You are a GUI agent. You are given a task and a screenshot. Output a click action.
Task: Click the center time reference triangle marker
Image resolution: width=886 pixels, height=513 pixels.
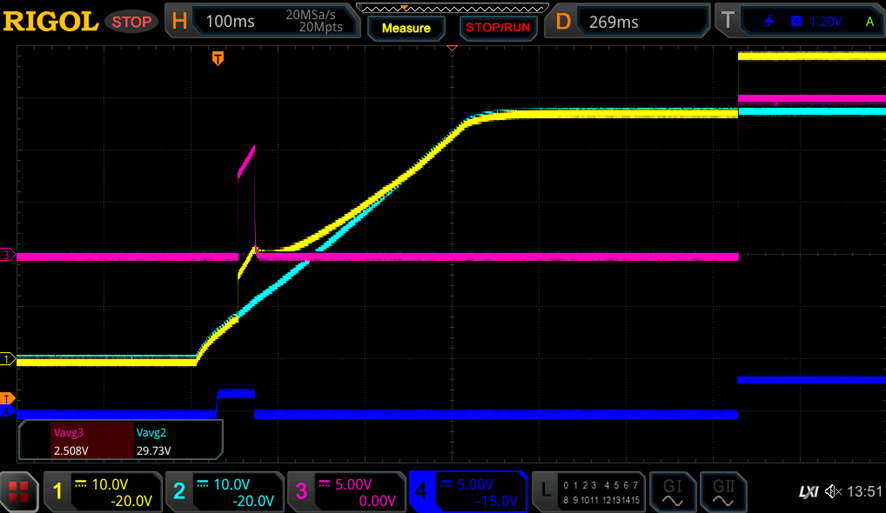click(452, 49)
